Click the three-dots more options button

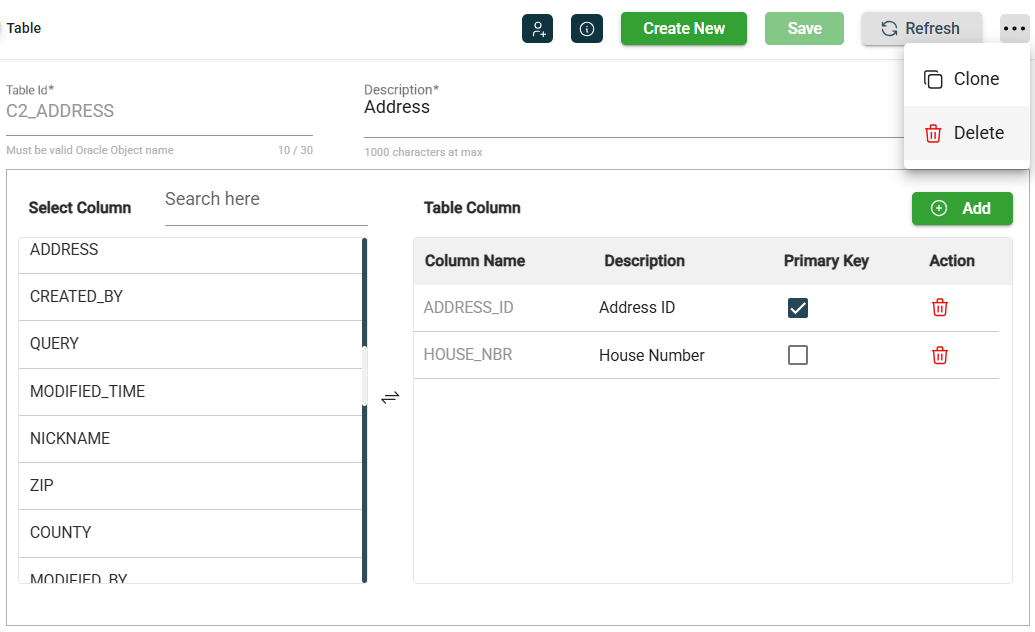pos(1014,29)
